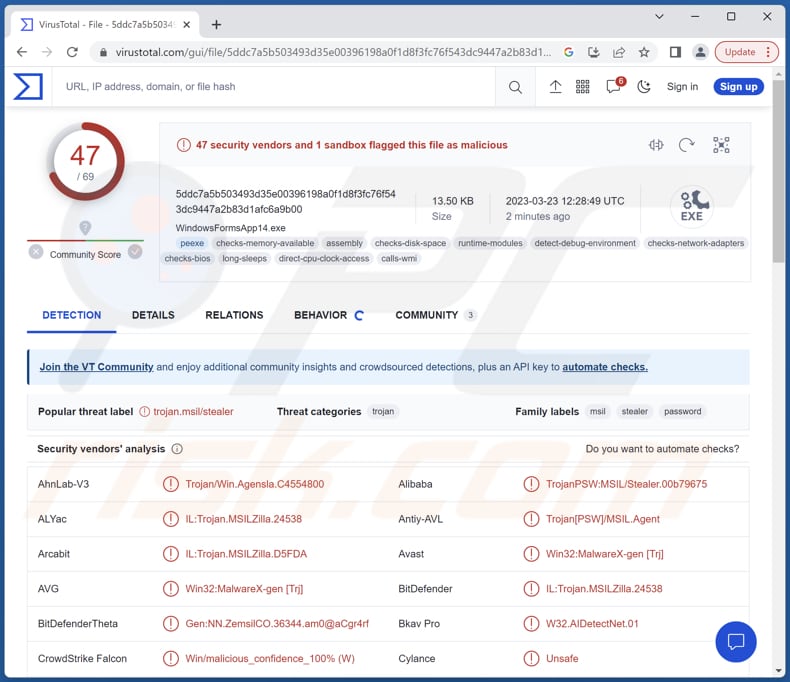The height and width of the screenshot is (682, 790).
Task: Switch to the DETAILS tab
Action: tap(153, 315)
